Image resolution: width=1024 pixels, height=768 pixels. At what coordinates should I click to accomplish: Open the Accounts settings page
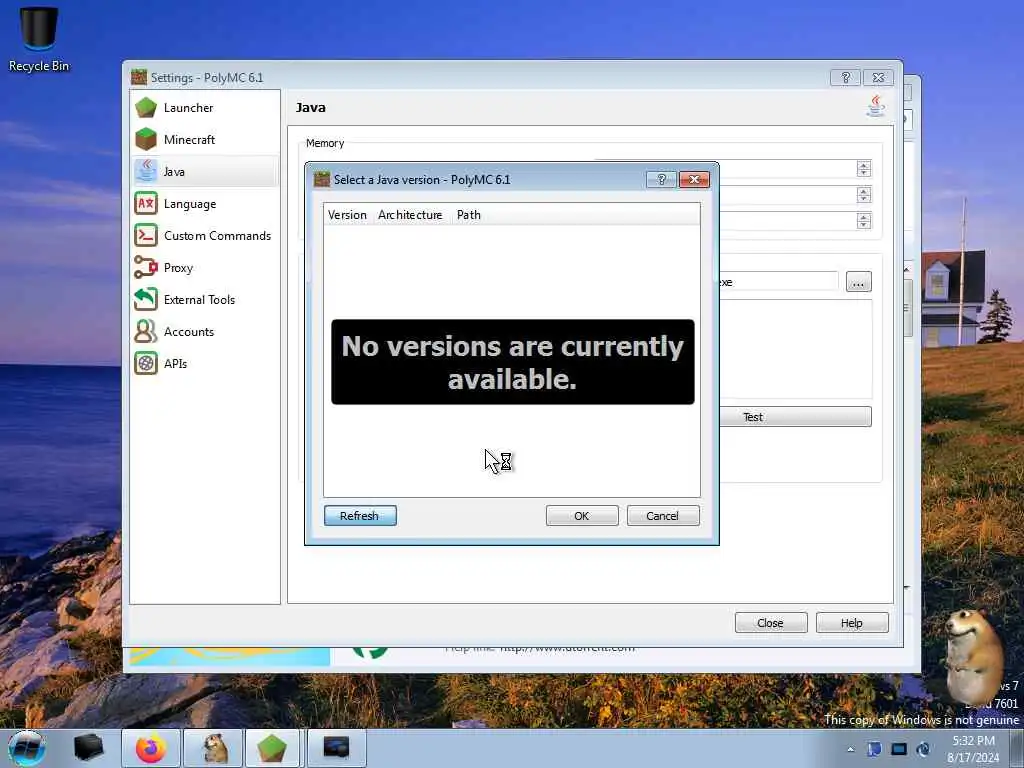point(204,332)
